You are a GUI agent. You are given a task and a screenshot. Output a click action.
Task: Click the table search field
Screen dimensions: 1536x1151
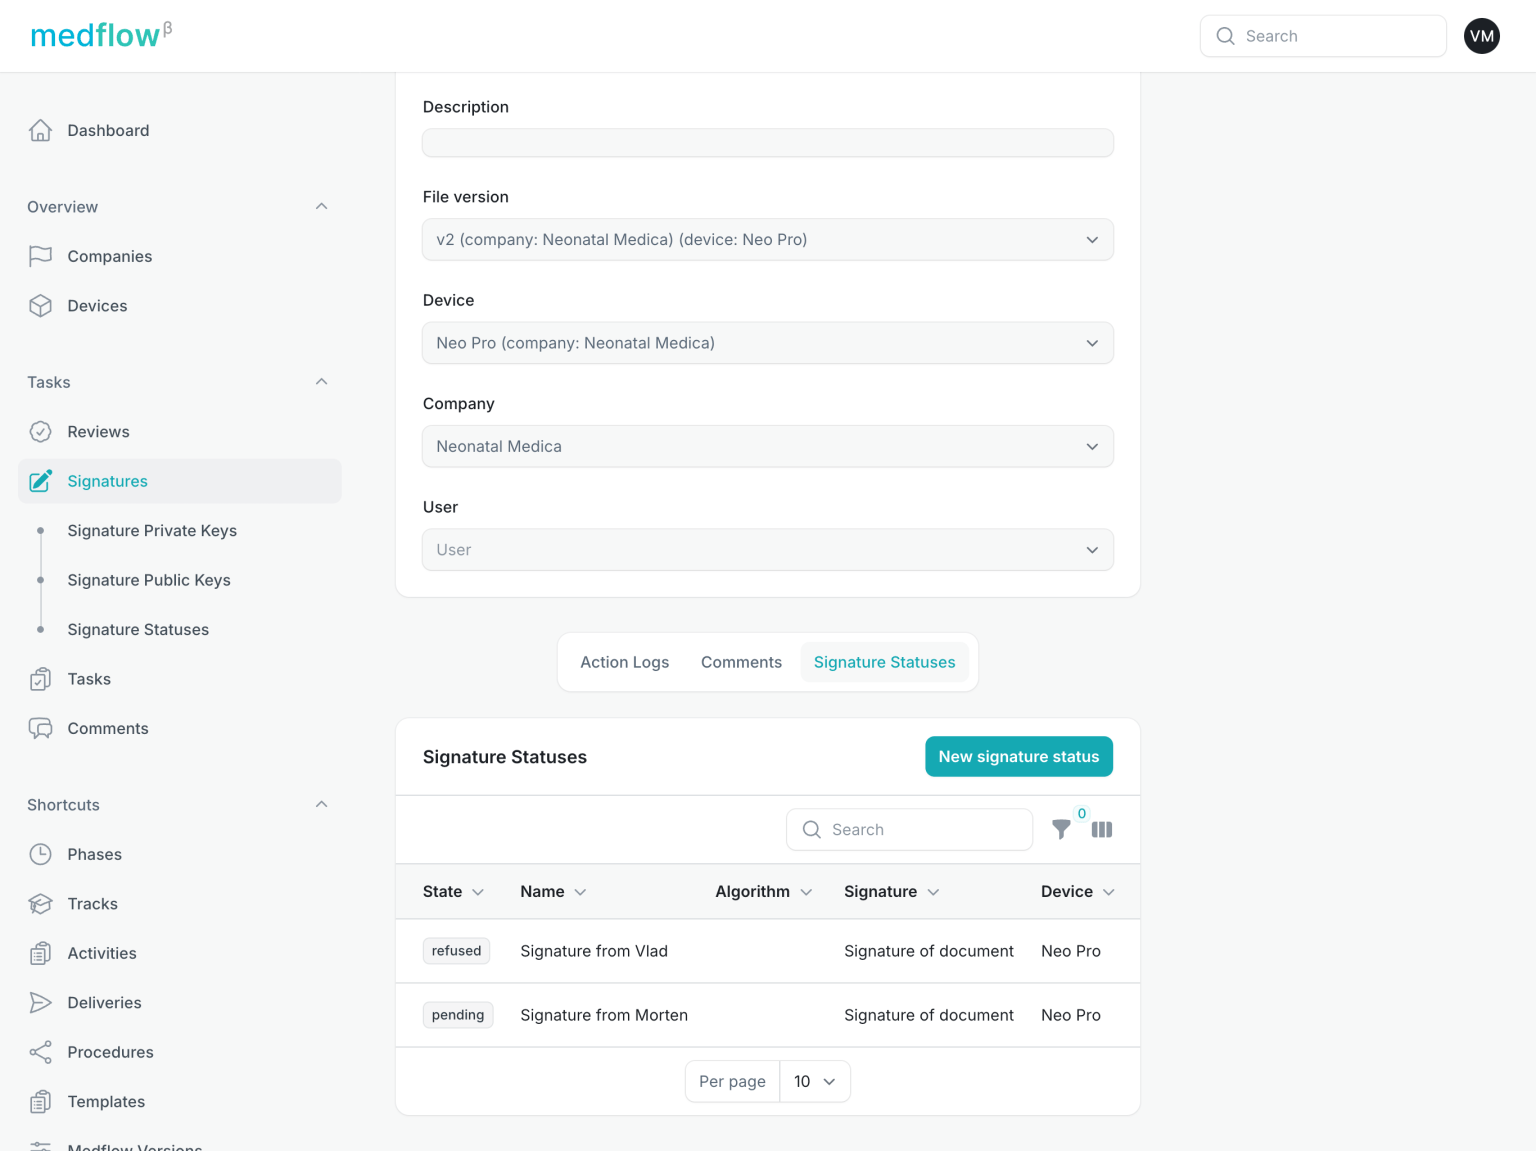909,829
